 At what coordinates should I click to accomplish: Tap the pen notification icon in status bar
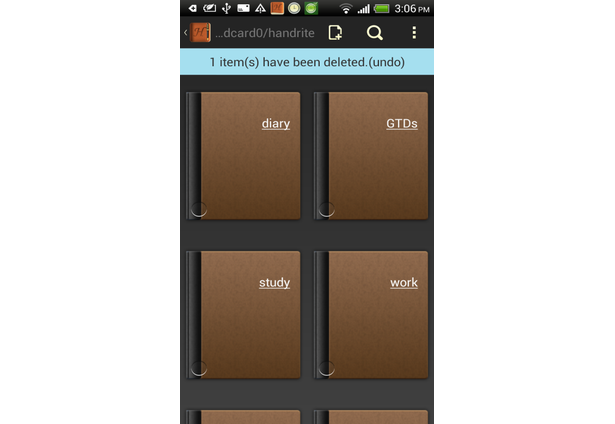[209, 8]
